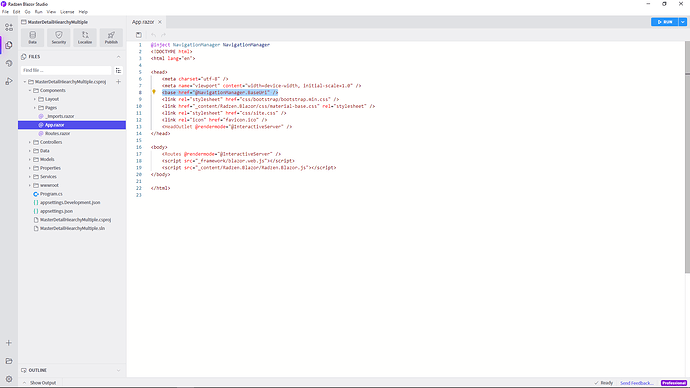The image size is (690, 388).
Task: Open the Localize tool
Action: click(x=85, y=37)
